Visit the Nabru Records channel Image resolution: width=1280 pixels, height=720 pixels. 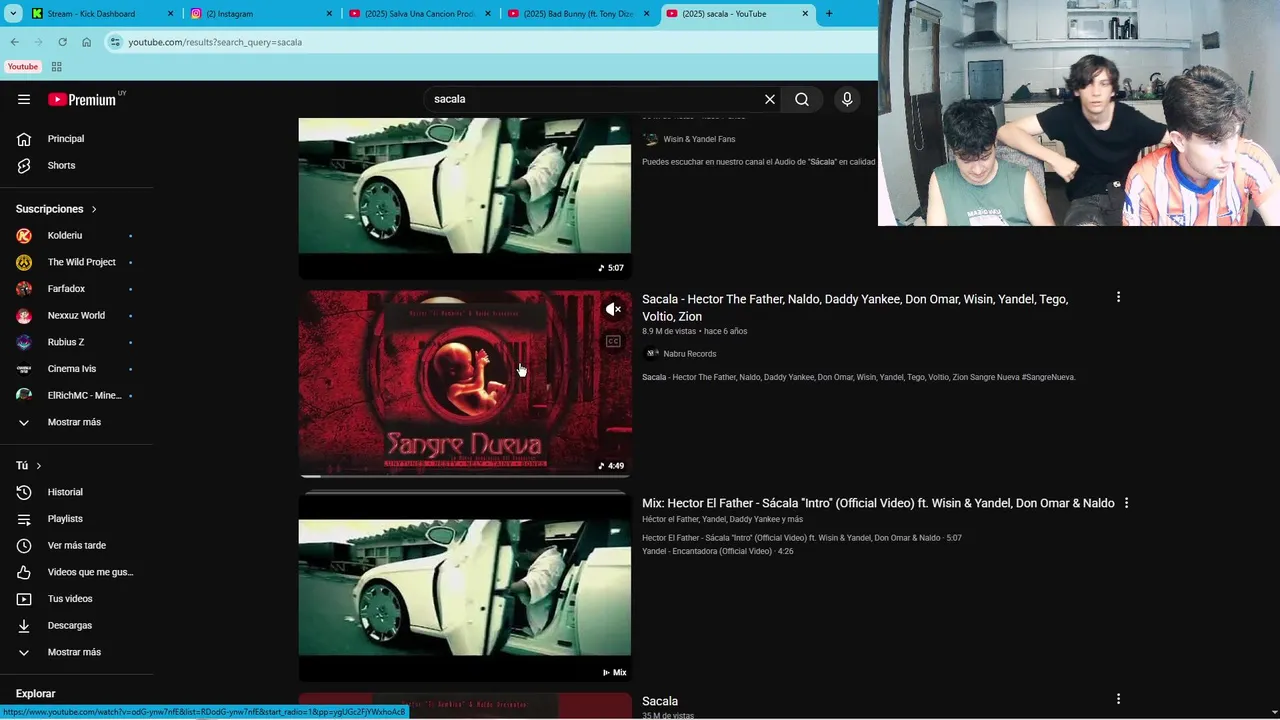pos(689,354)
